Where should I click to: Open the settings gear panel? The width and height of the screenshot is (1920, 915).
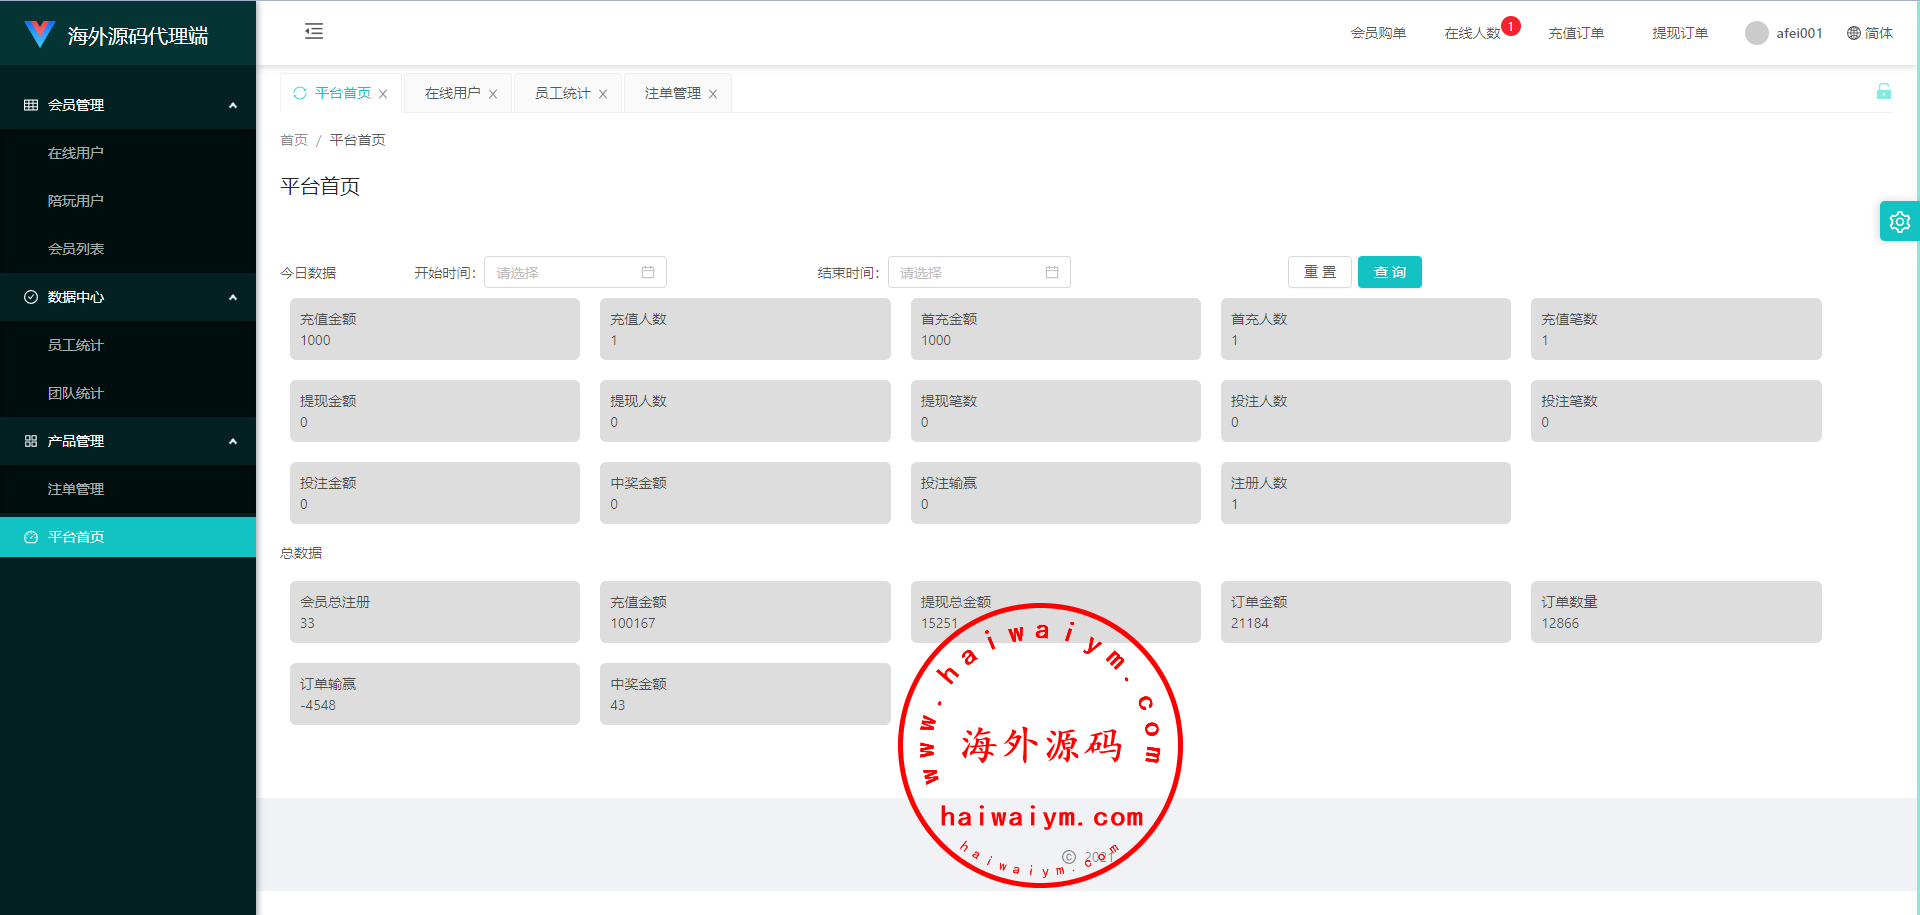click(x=1899, y=222)
